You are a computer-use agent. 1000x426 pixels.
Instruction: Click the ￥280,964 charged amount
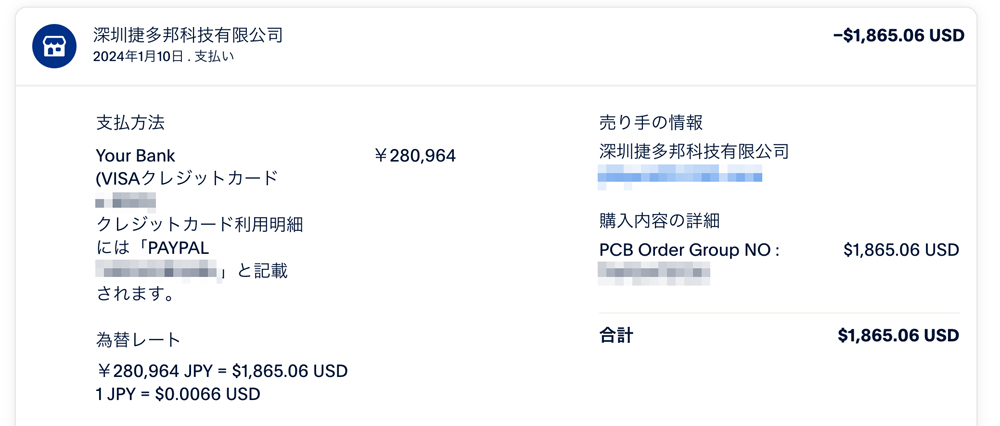[x=414, y=155]
